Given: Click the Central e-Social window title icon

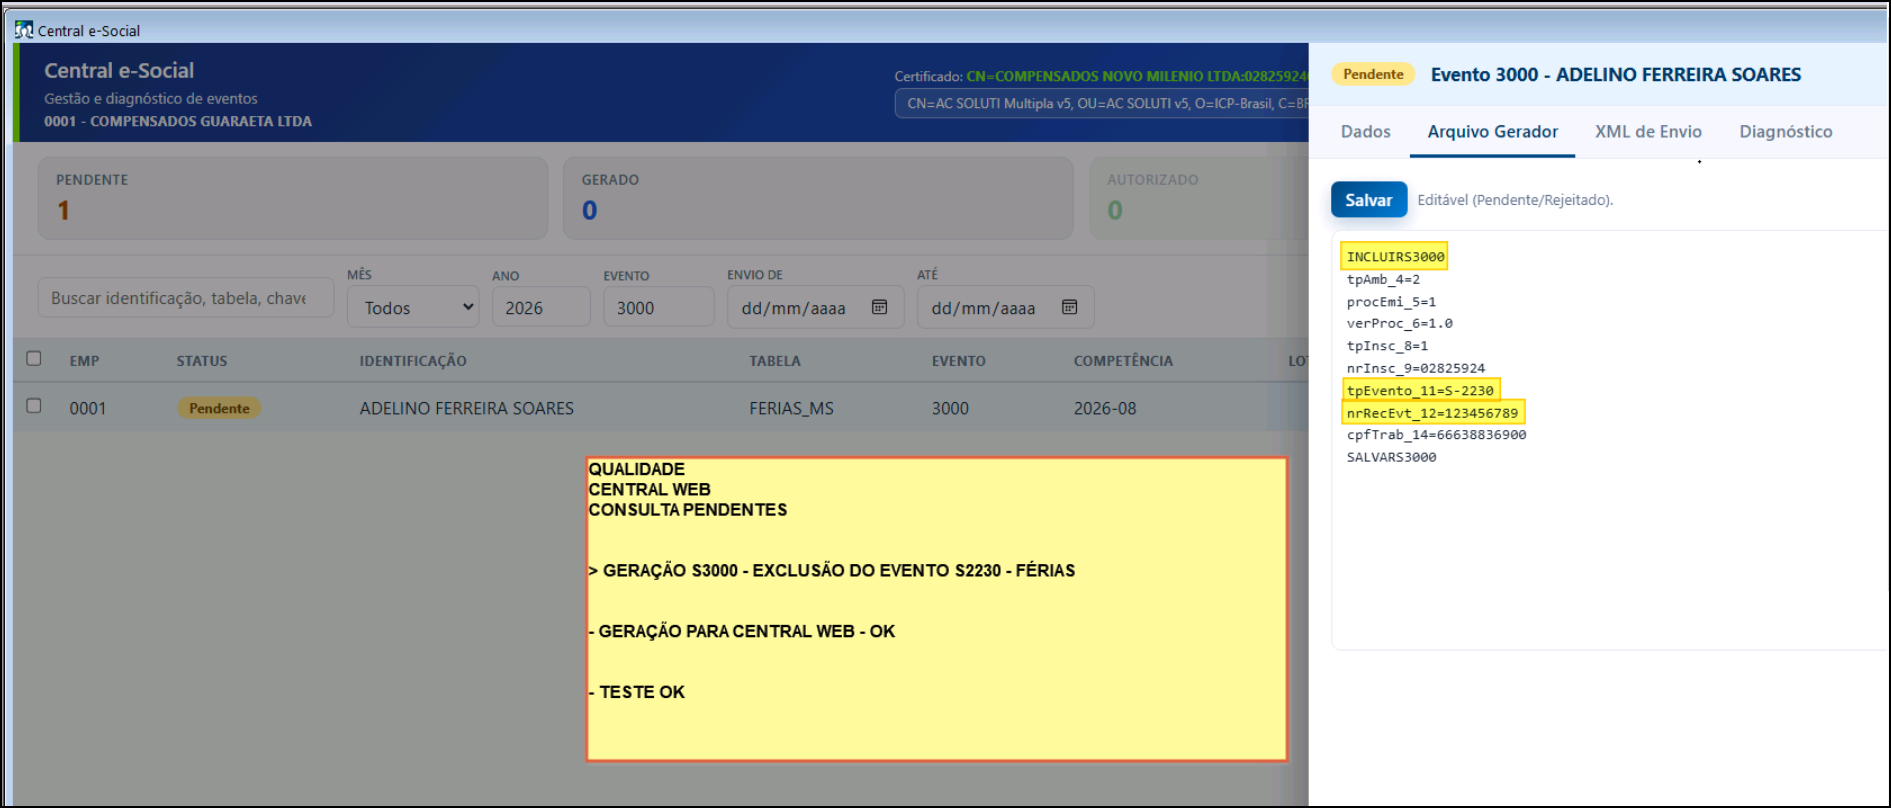Looking at the screenshot, I should pos(24,30).
